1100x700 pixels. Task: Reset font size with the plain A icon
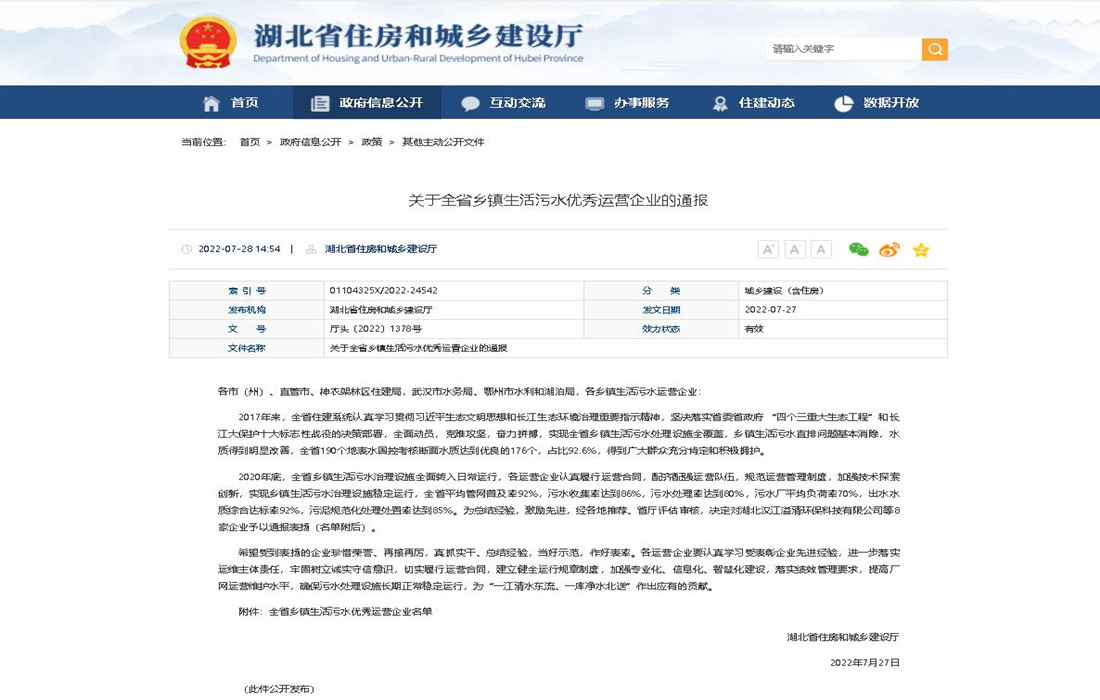[x=821, y=249]
